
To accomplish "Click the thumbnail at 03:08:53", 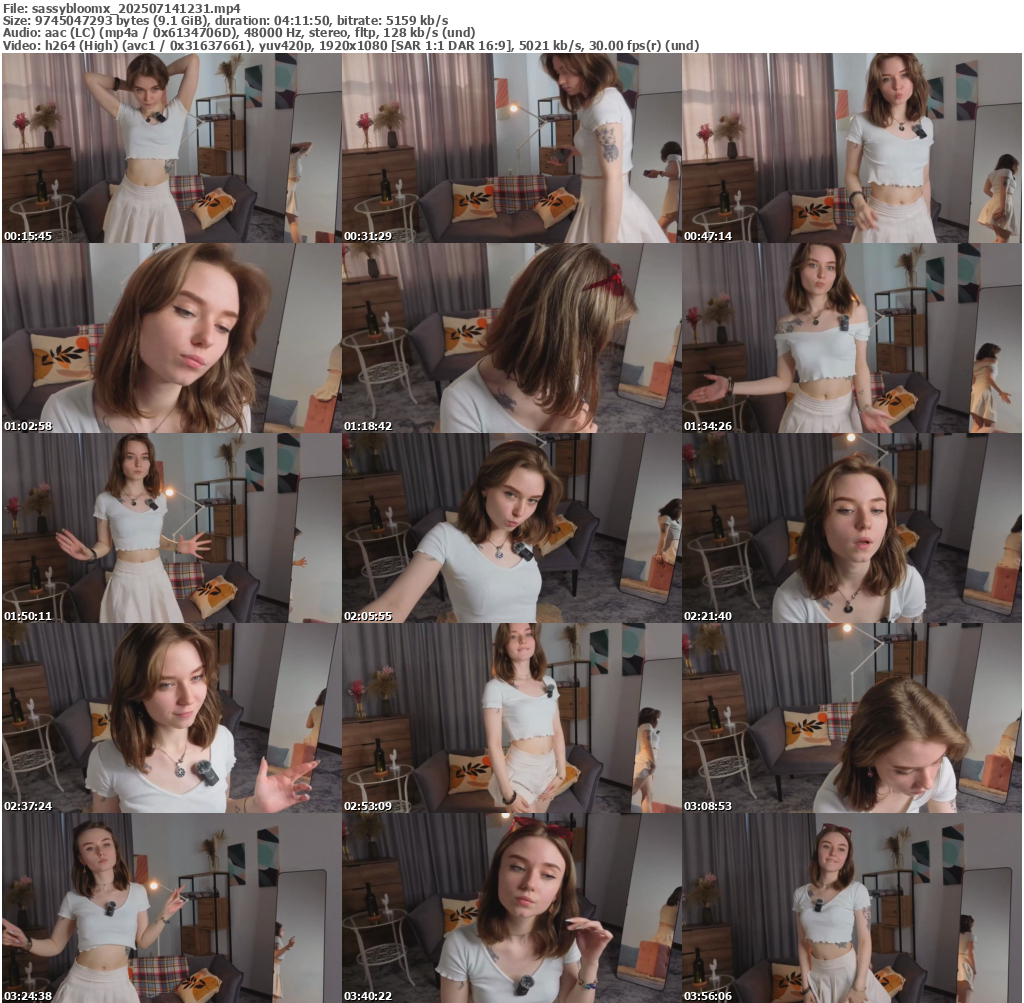I will point(852,718).
